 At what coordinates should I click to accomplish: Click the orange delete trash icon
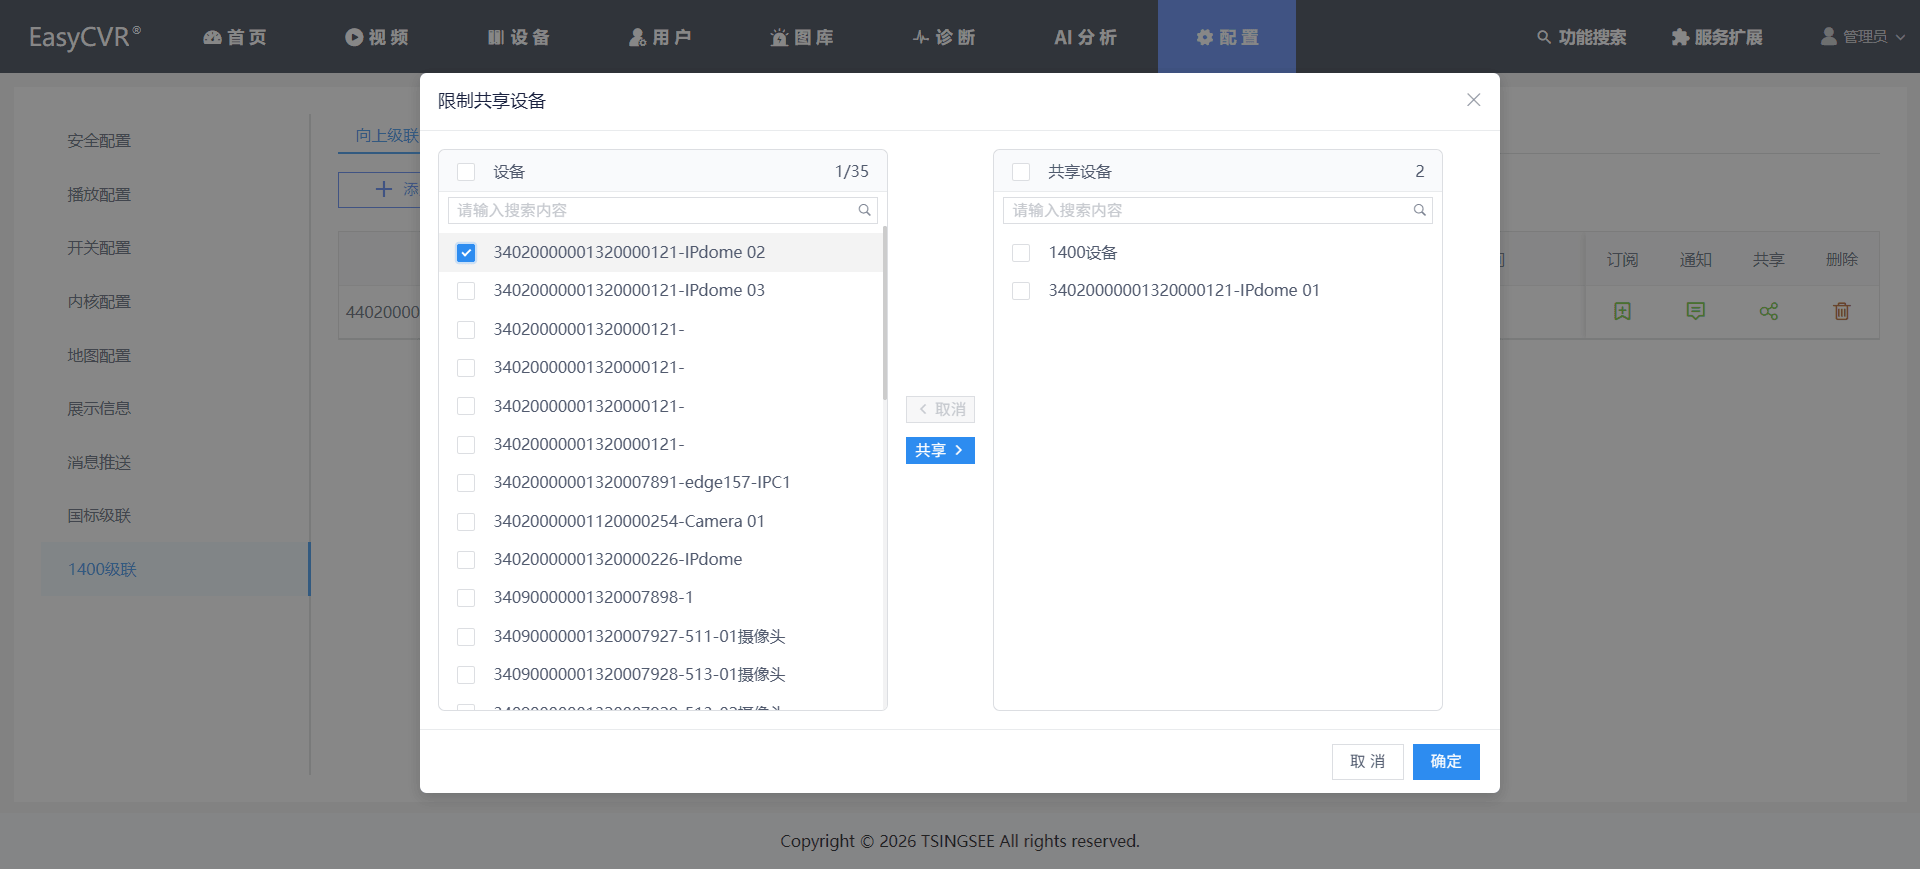click(x=1841, y=311)
